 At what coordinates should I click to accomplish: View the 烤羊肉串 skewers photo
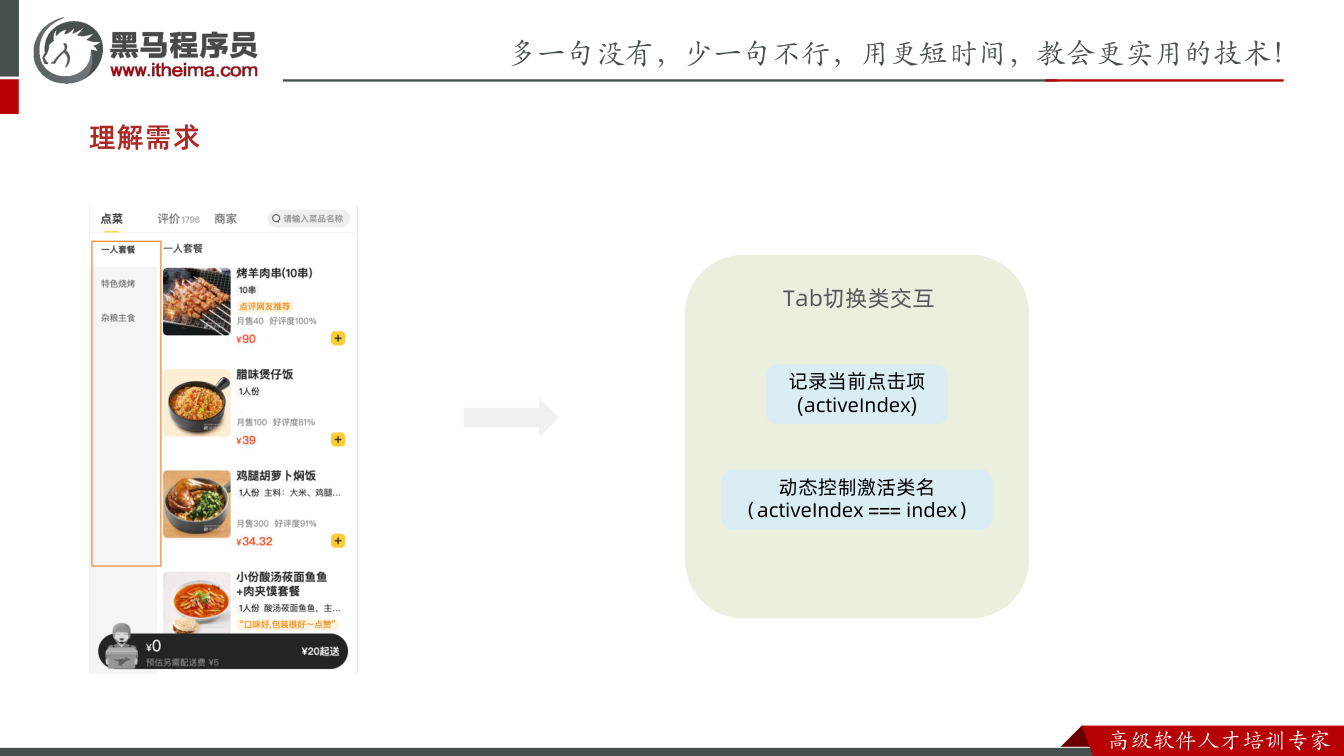point(197,301)
